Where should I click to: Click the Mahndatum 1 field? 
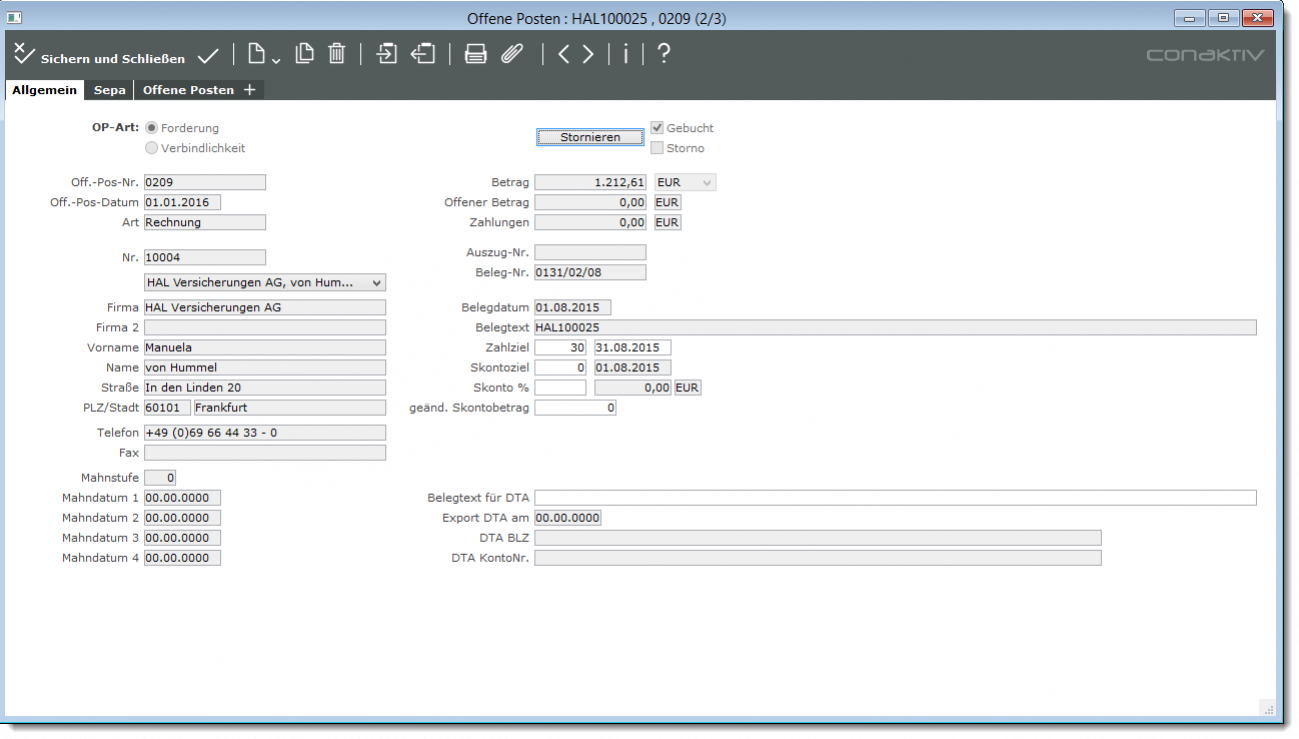[183, 498]
